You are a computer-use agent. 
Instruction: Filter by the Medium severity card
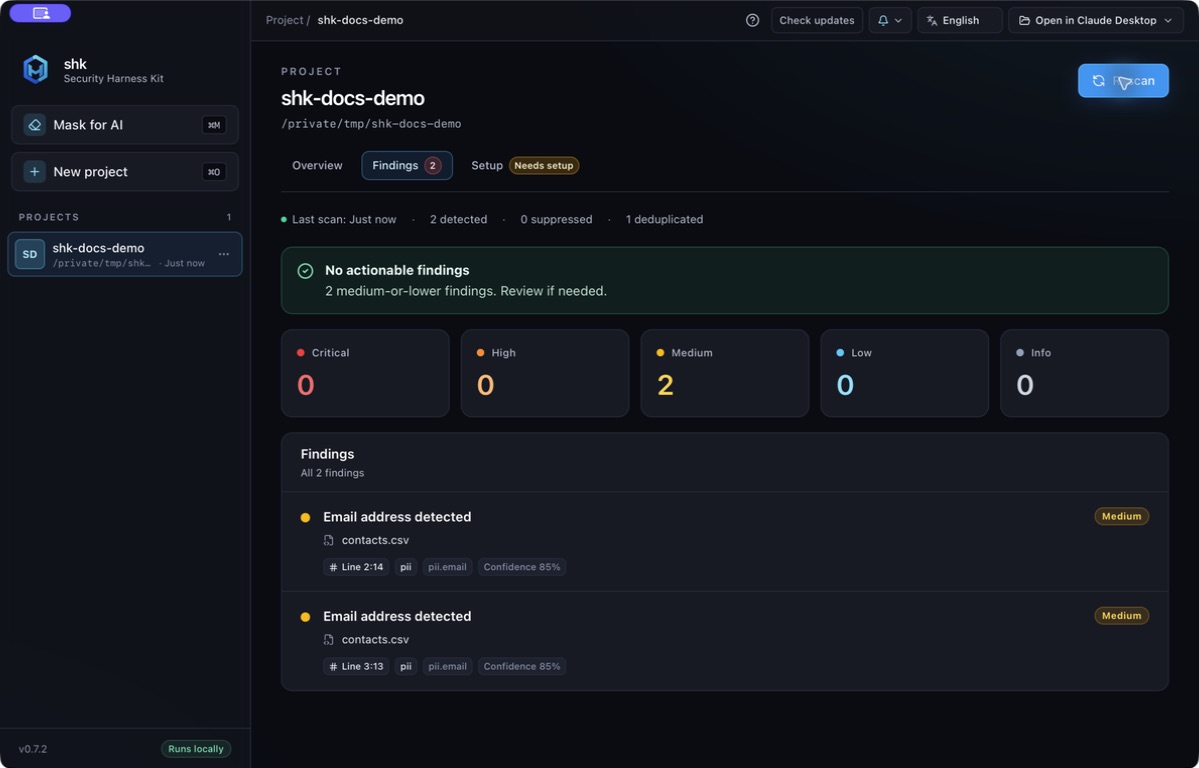click(x=724, y=373)
